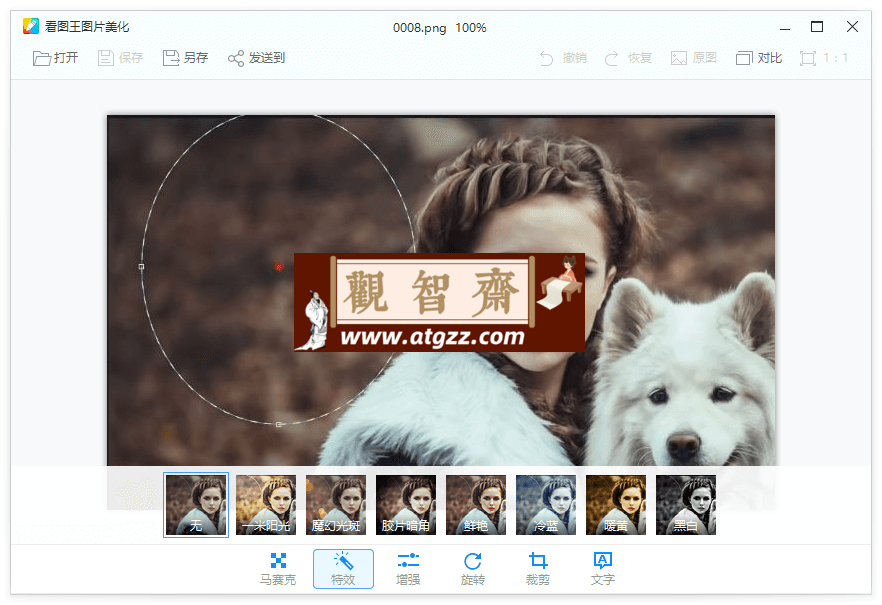Open the 文字 text tool
The width and height of the screenshot is (882, 605).
(602, 569)
